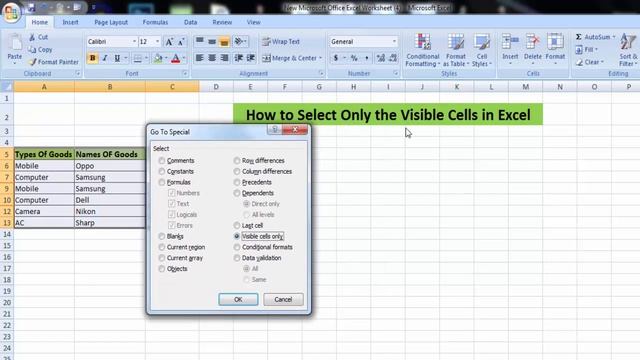Viewport: 640px width, 360px height.
Task: Open Conditional Formatting menu
Action: pyautogui.click(x=422, y=51)
